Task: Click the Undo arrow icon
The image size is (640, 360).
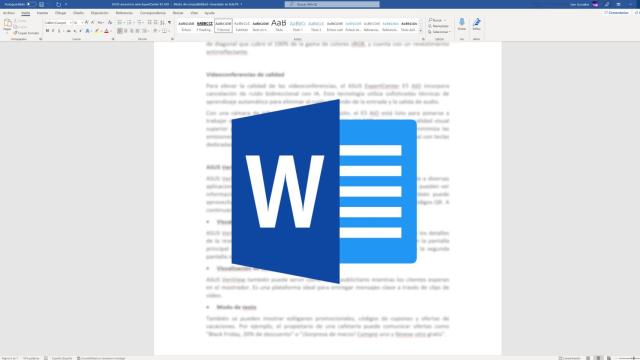Action: [x=58, y=4]
